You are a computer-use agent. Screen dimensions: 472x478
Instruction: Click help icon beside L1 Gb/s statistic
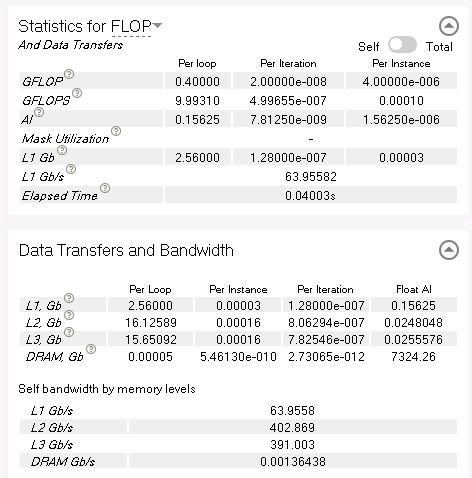(71, 169)
